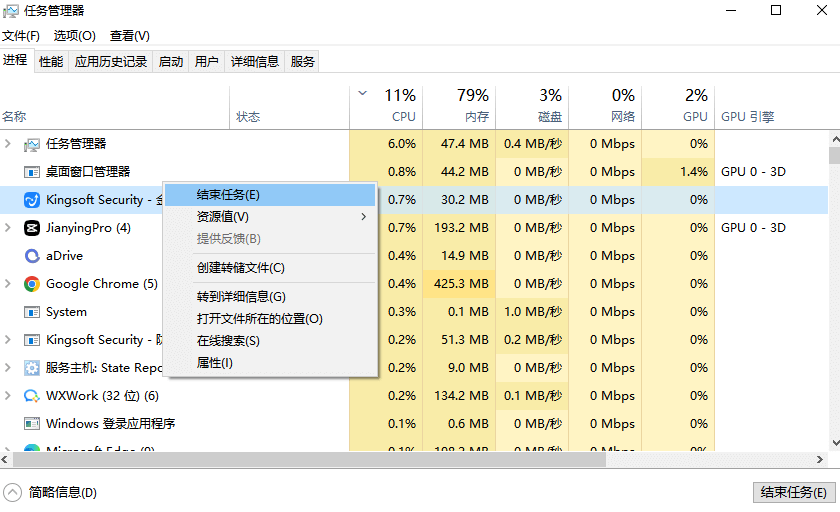Click the WXWork process icon

32,396
